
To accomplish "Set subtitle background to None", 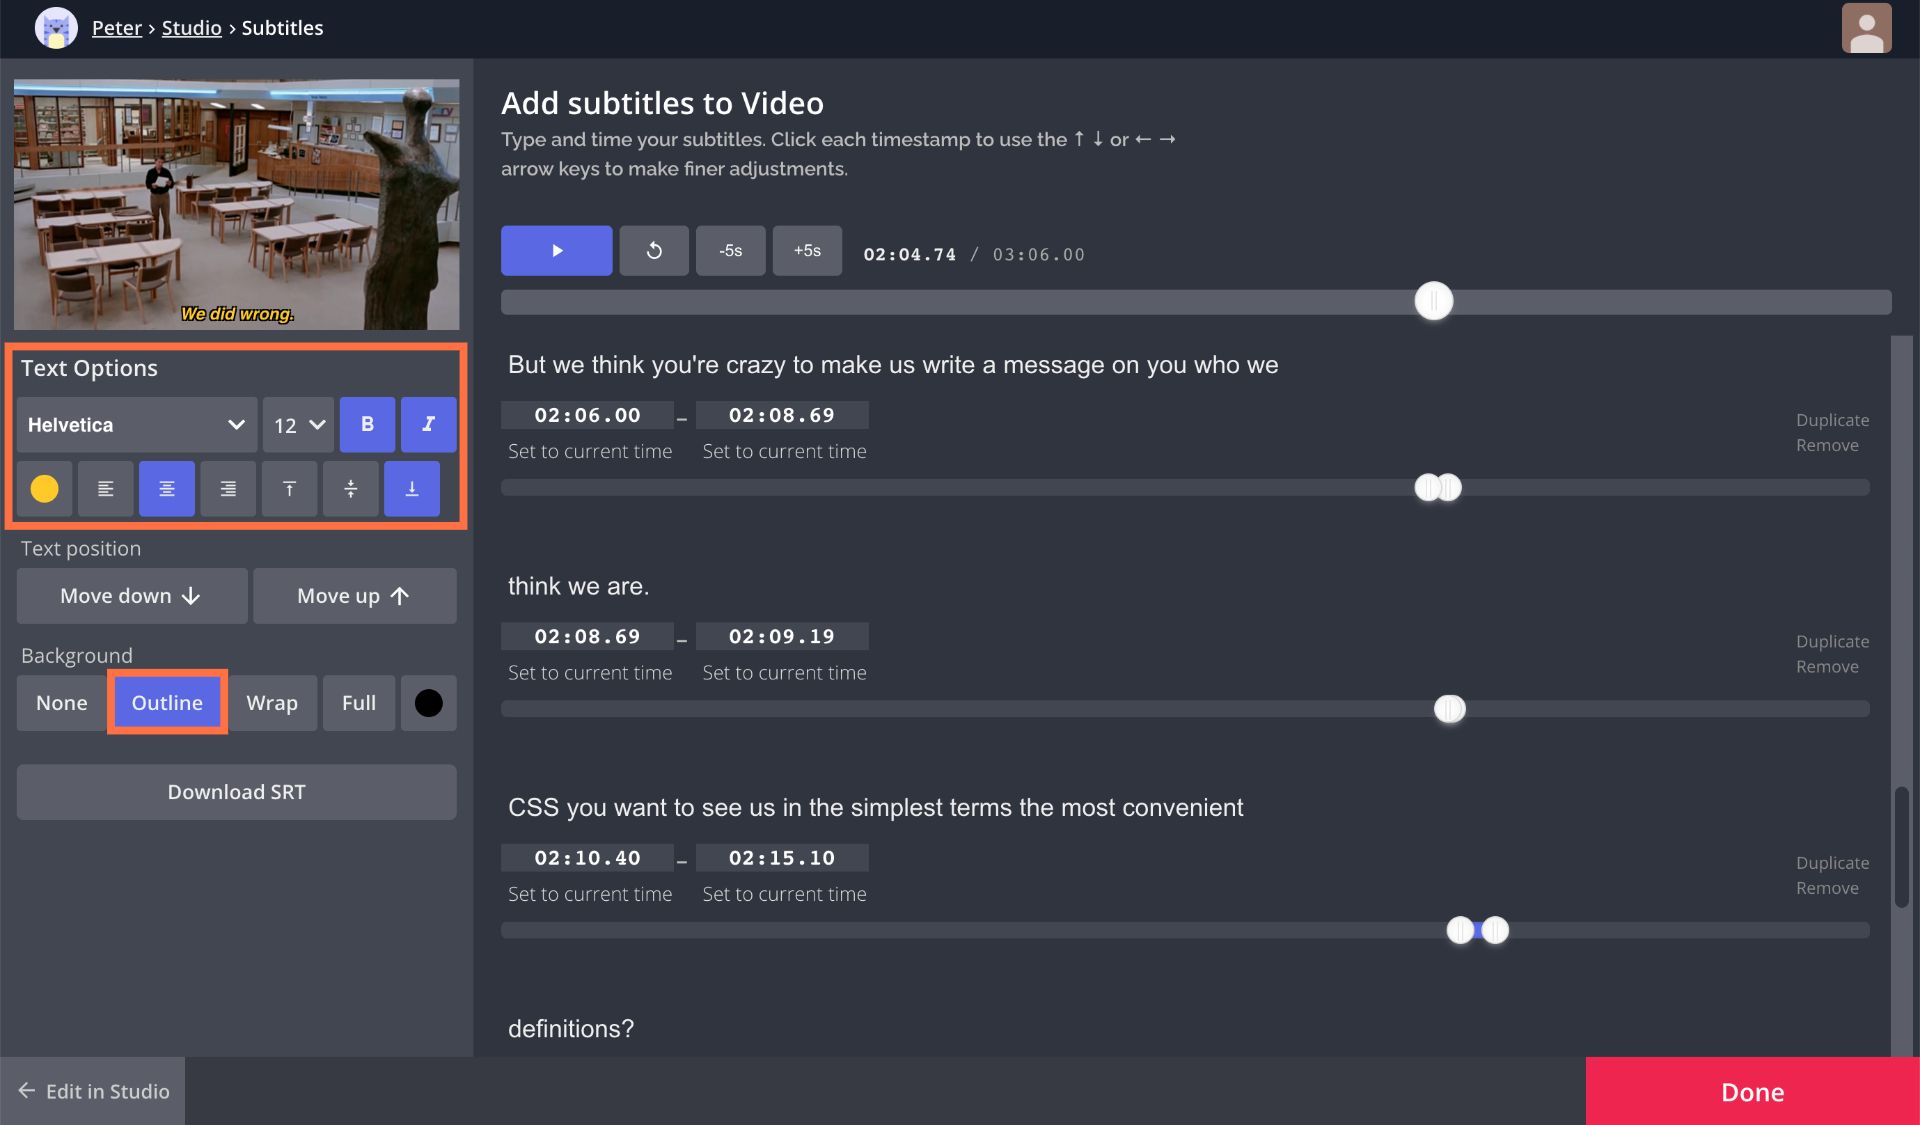I will coord(61,702).
